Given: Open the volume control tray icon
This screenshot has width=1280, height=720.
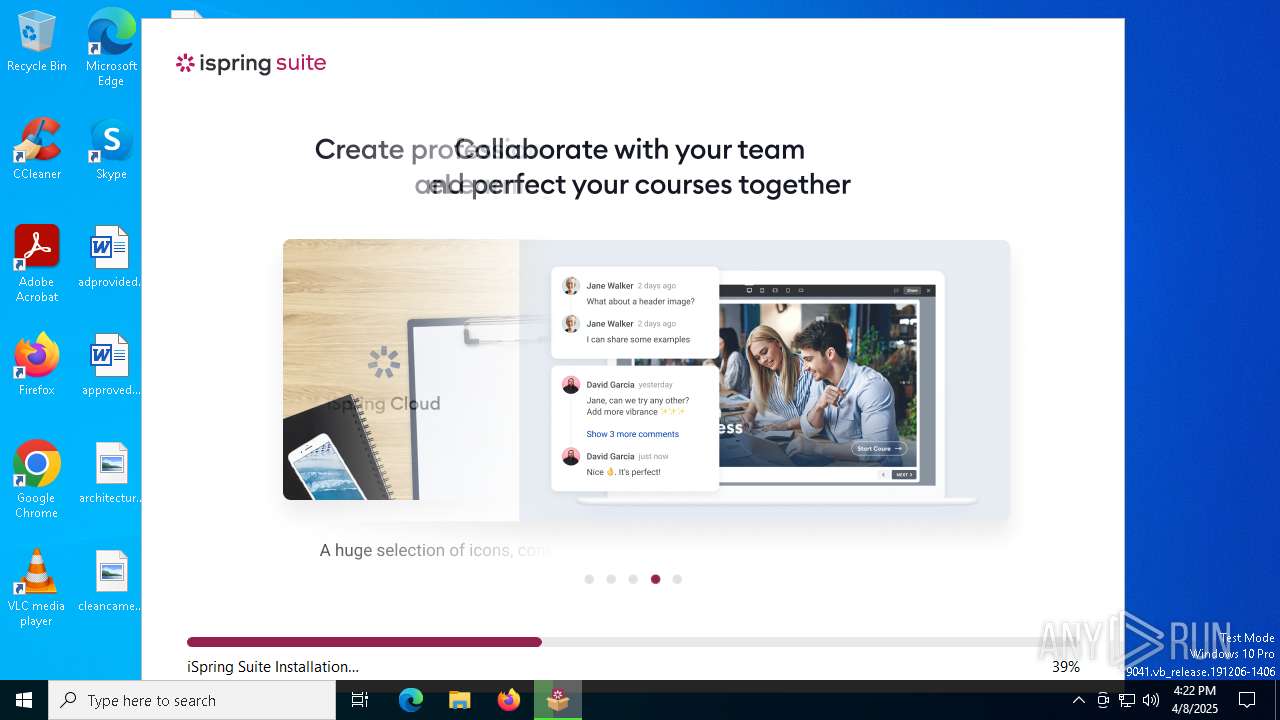Looking at the screenshot, I should pos(1151,700).
